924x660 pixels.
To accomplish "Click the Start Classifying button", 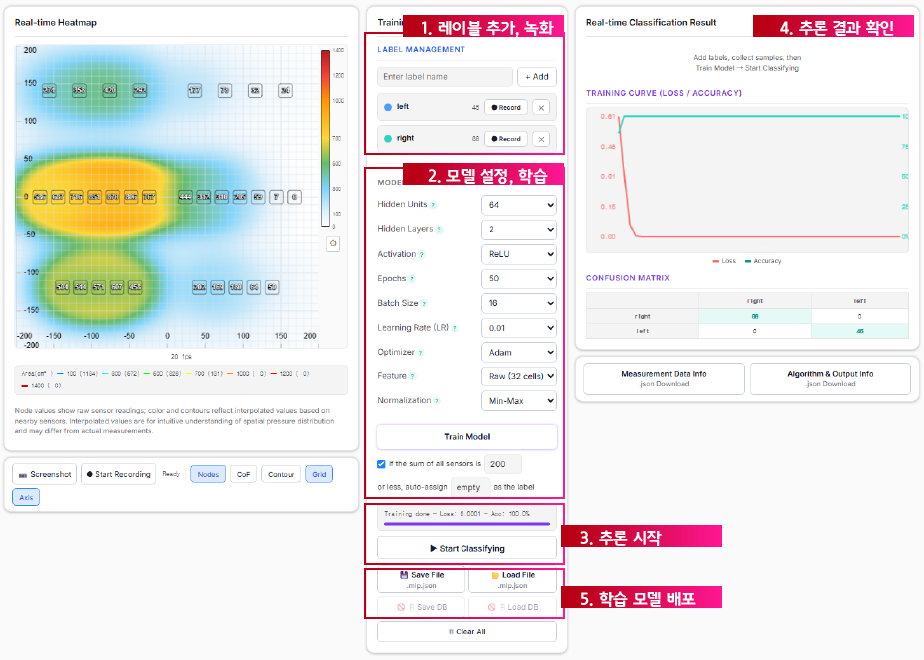I will click(x=467, y=549).
